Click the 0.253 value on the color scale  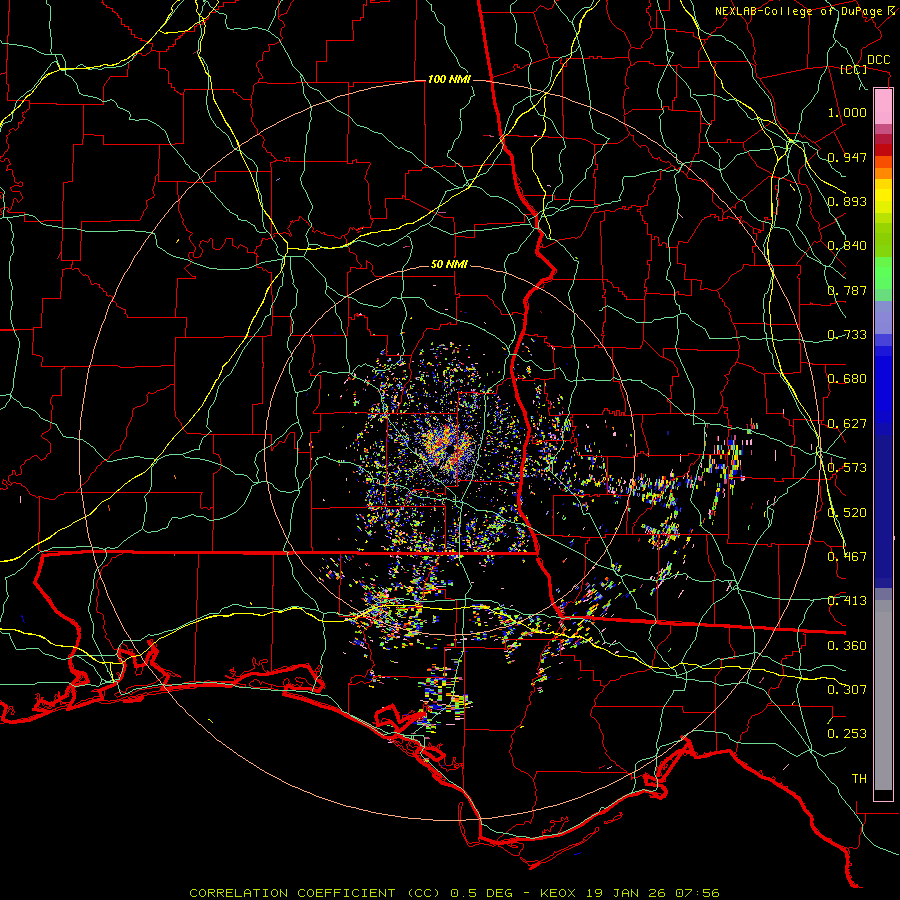click(847, 734)
